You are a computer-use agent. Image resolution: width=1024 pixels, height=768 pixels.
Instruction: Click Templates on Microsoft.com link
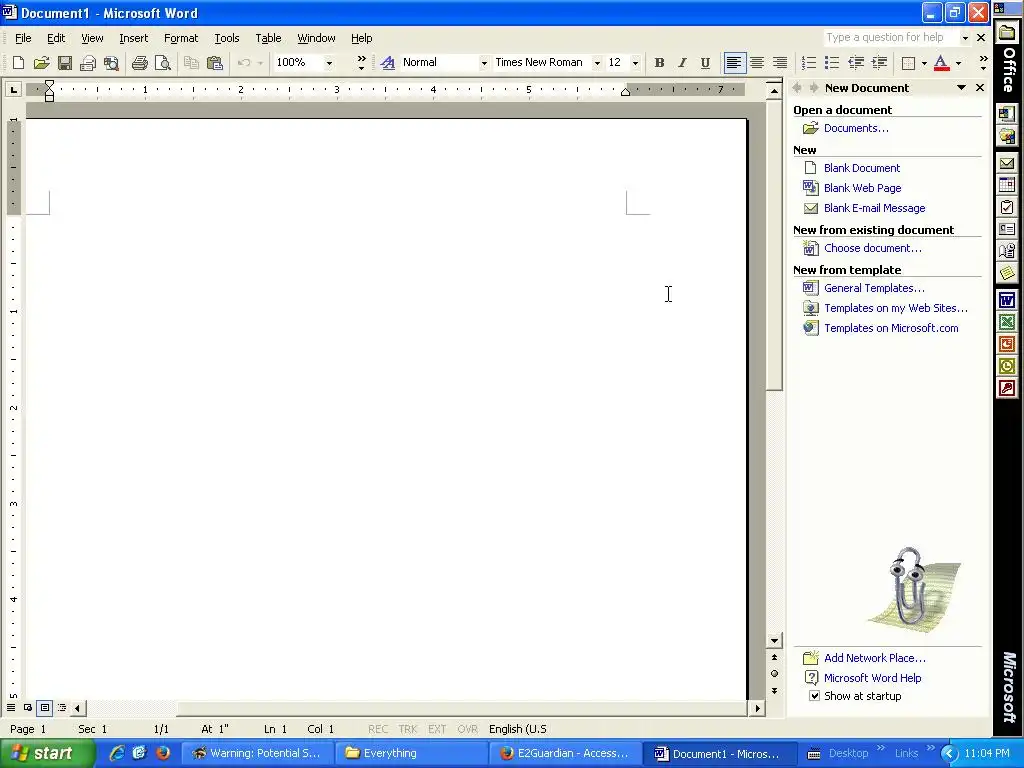tap(891, 328)
